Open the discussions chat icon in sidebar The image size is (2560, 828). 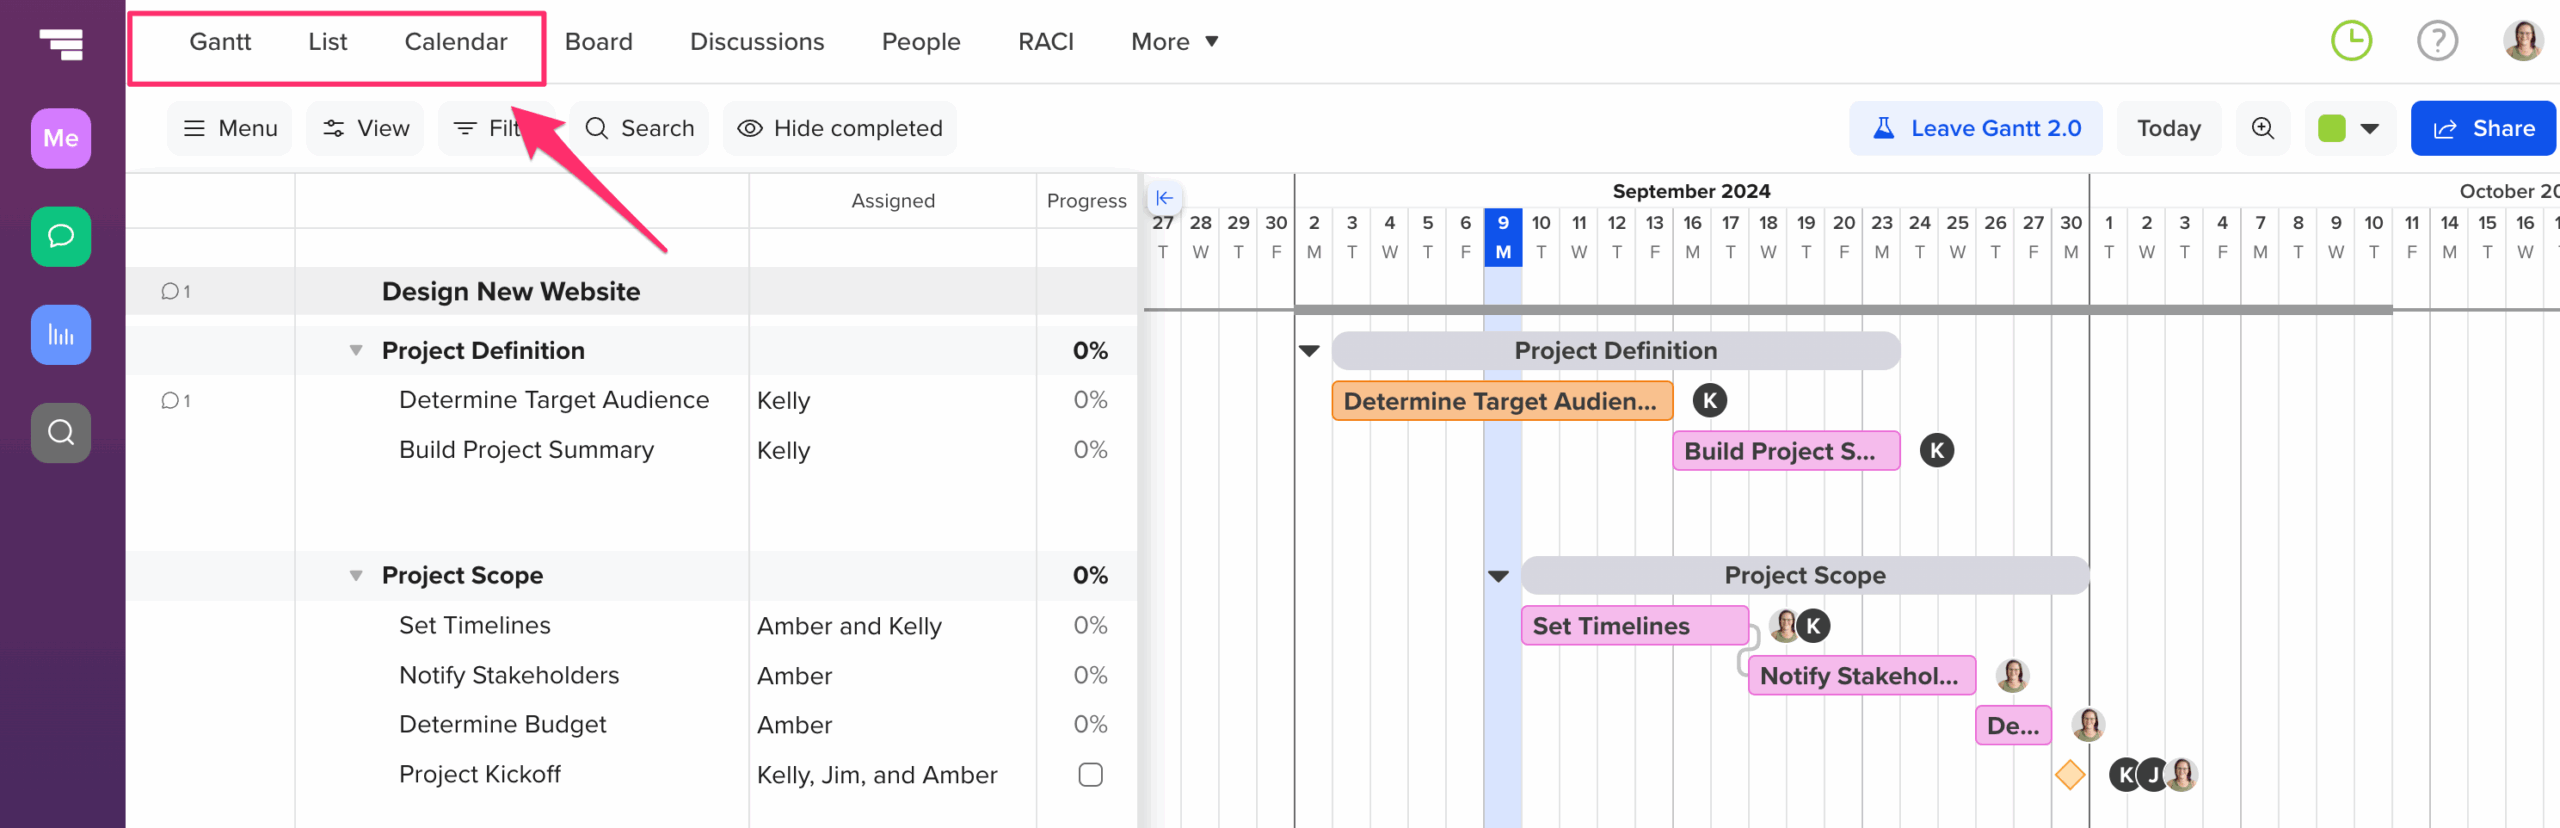(x=60, y=236)
